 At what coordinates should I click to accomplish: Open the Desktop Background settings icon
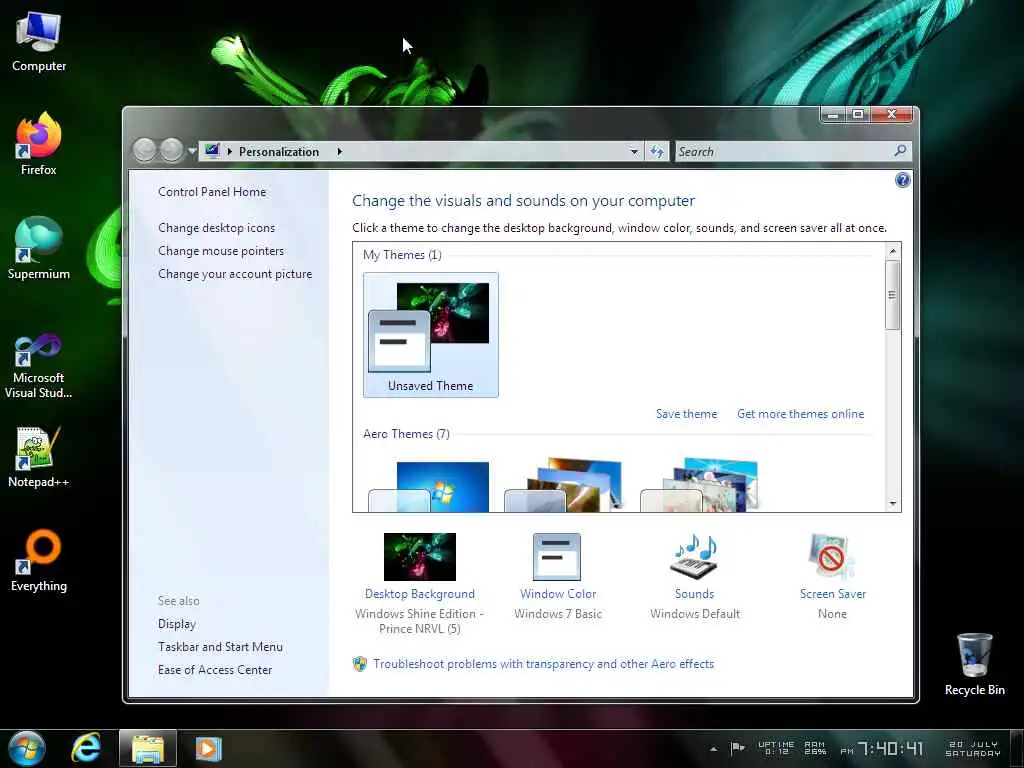coord(420,557)
